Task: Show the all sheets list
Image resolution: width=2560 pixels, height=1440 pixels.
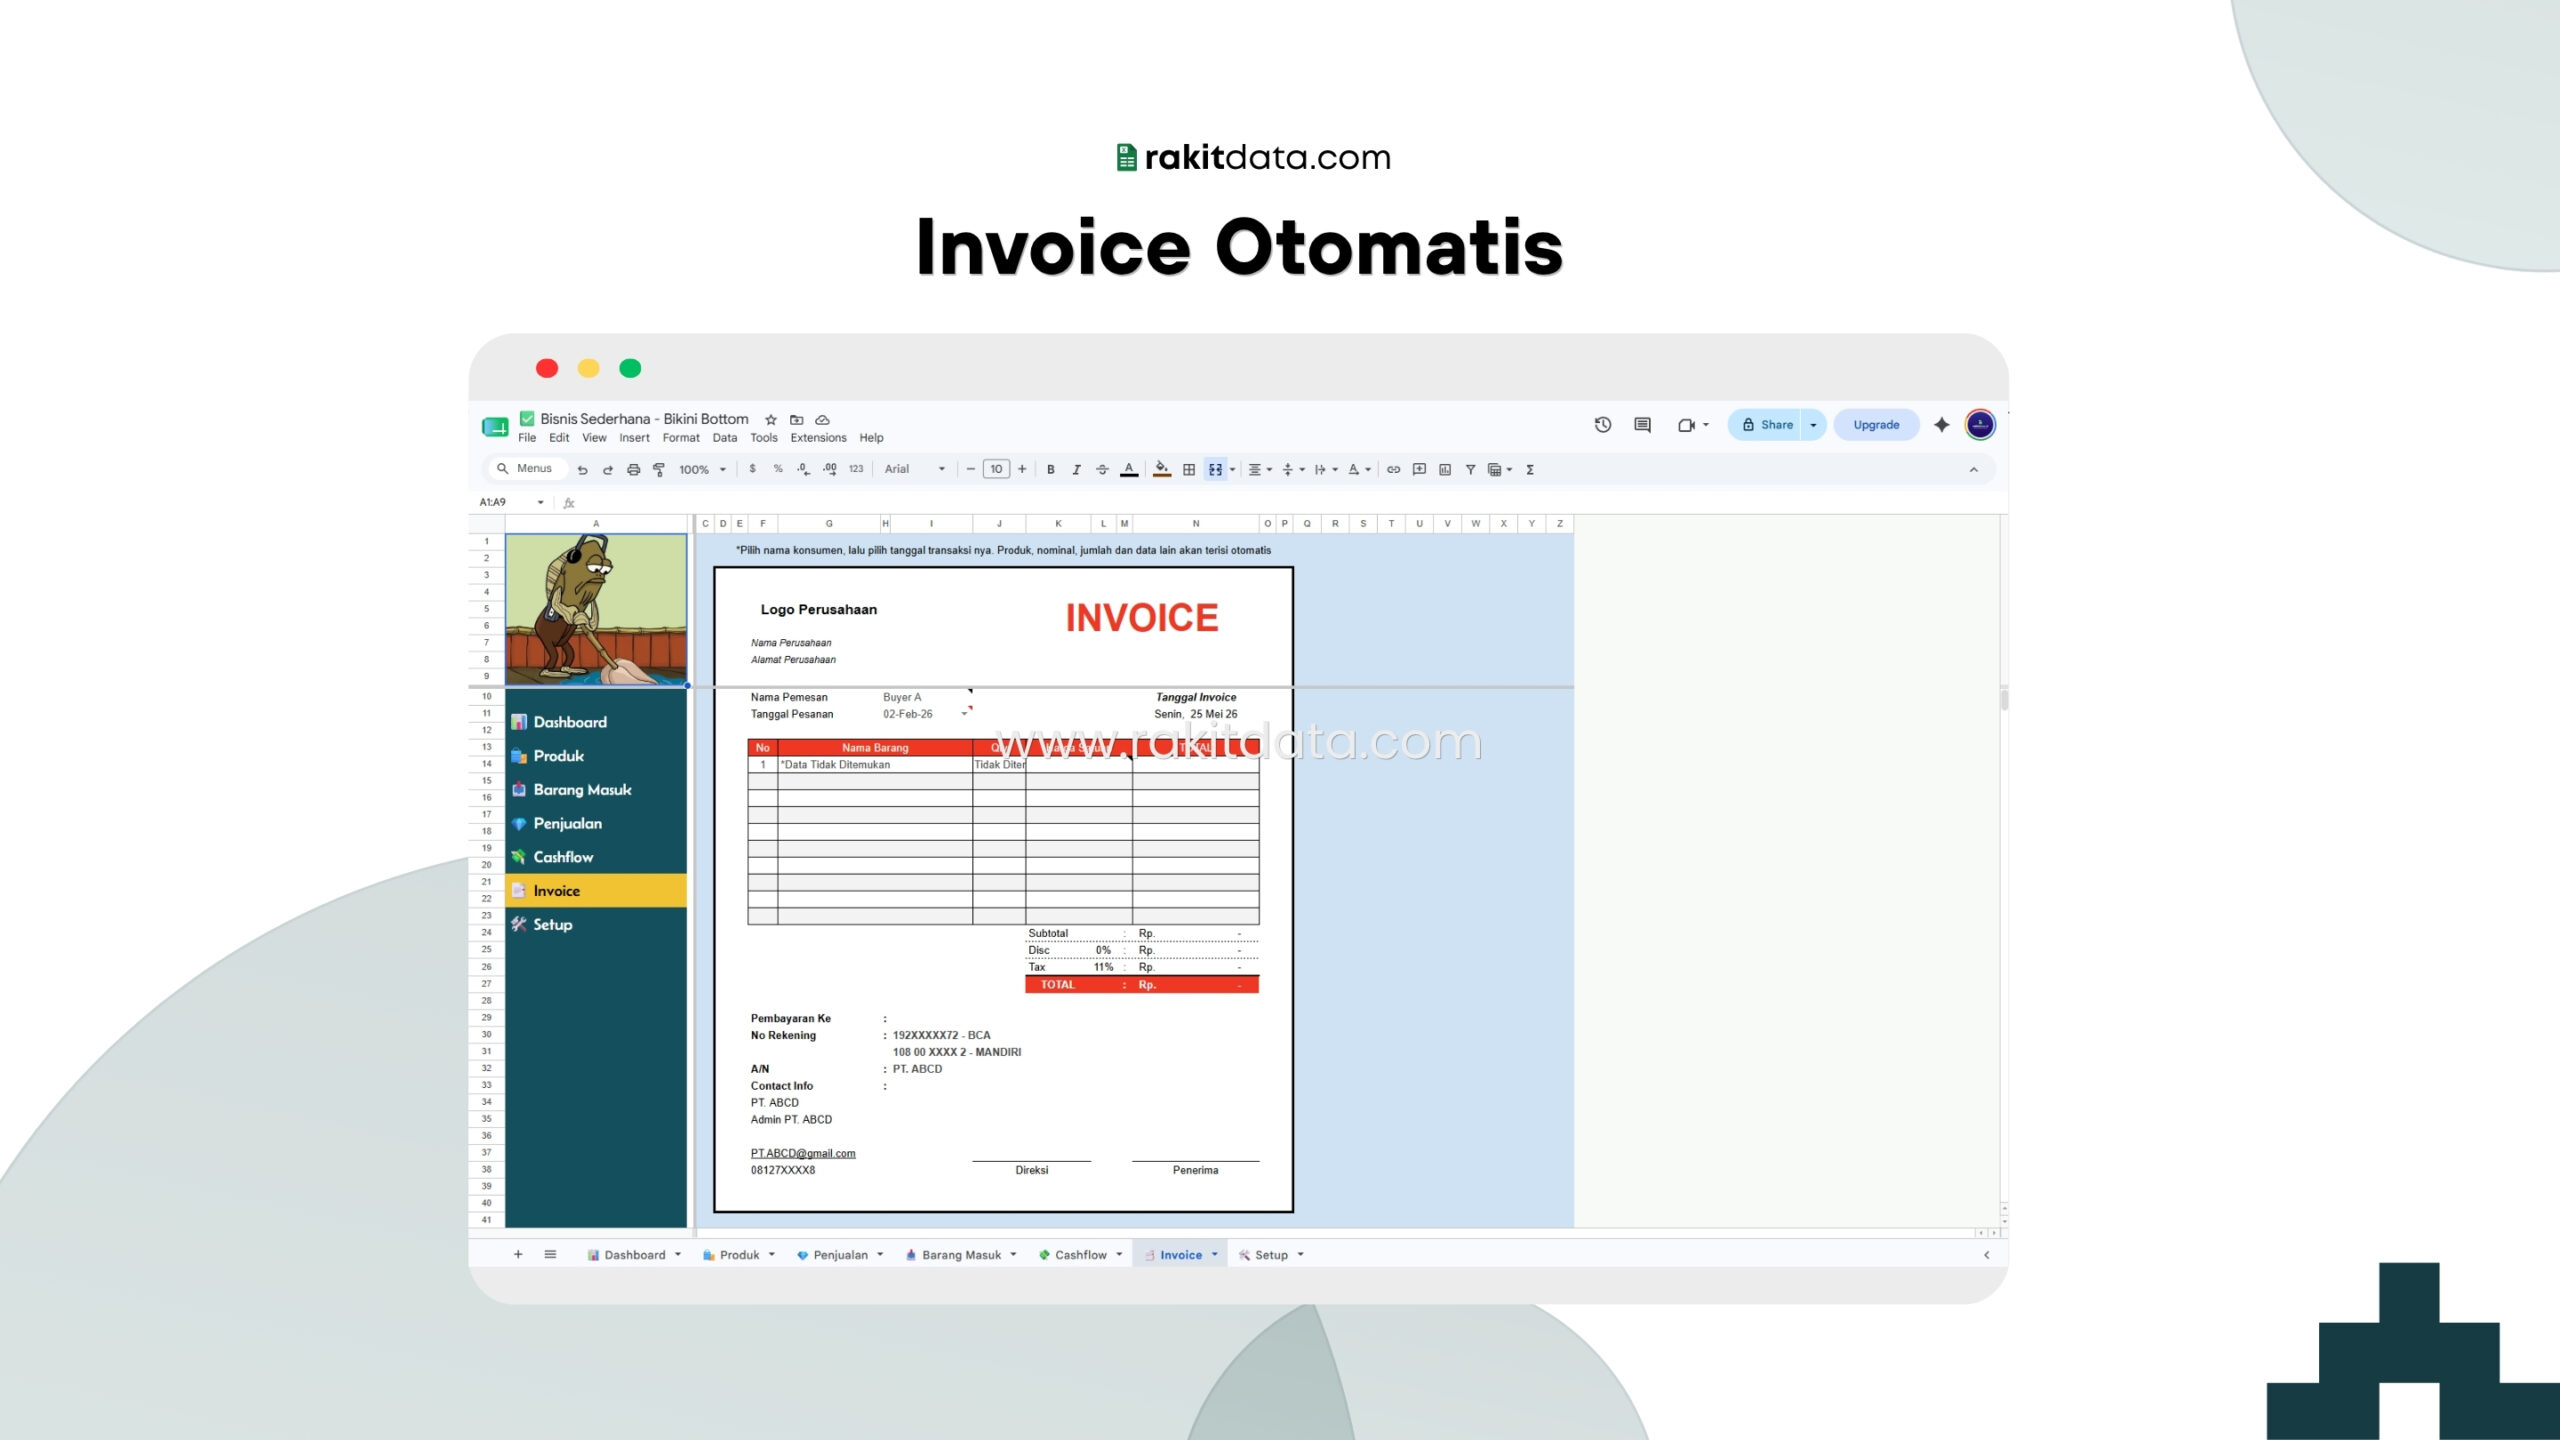Action: coord(550,1254)
